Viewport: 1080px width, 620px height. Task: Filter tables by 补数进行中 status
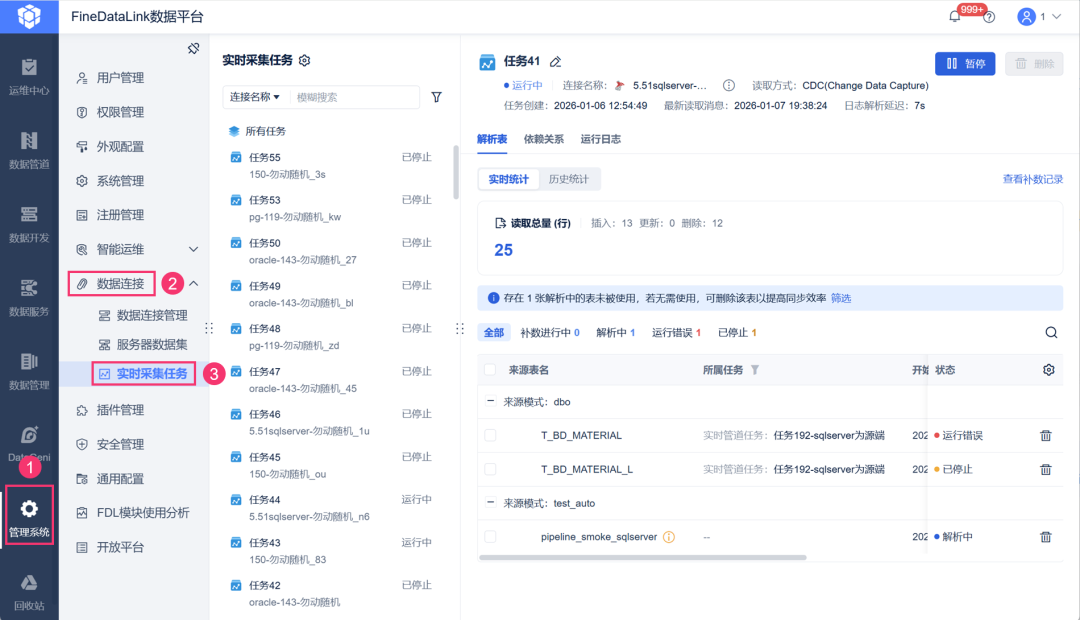(x=550, y=333)
